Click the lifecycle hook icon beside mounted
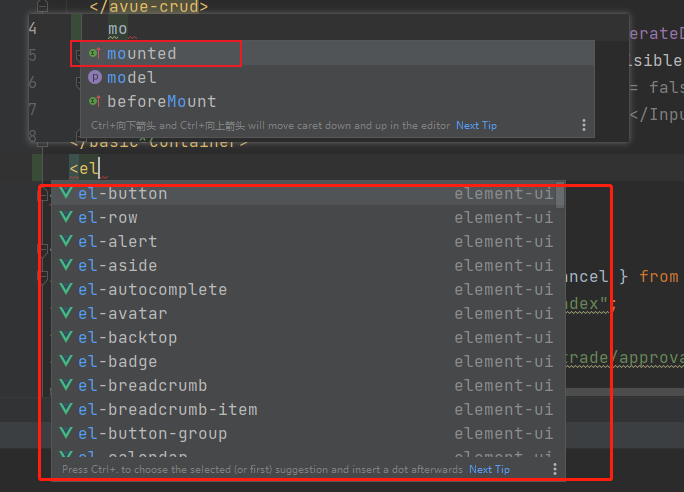Screen dimensions: 684x492 point(95,53)
